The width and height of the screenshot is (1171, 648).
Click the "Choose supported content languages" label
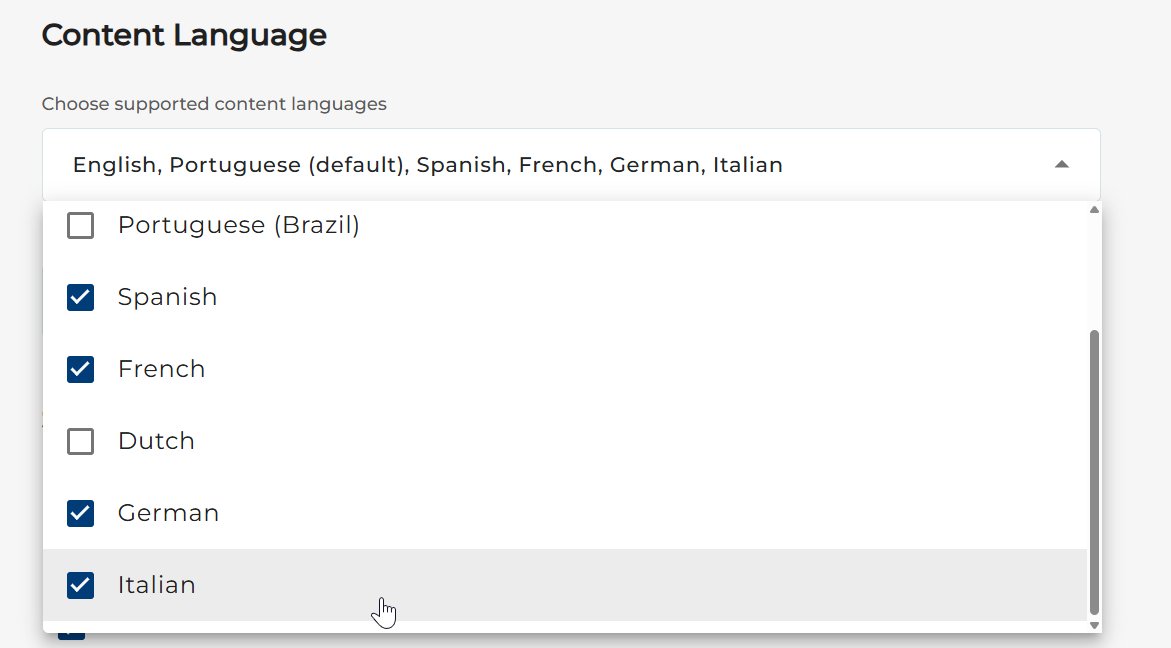click(214, 104)
